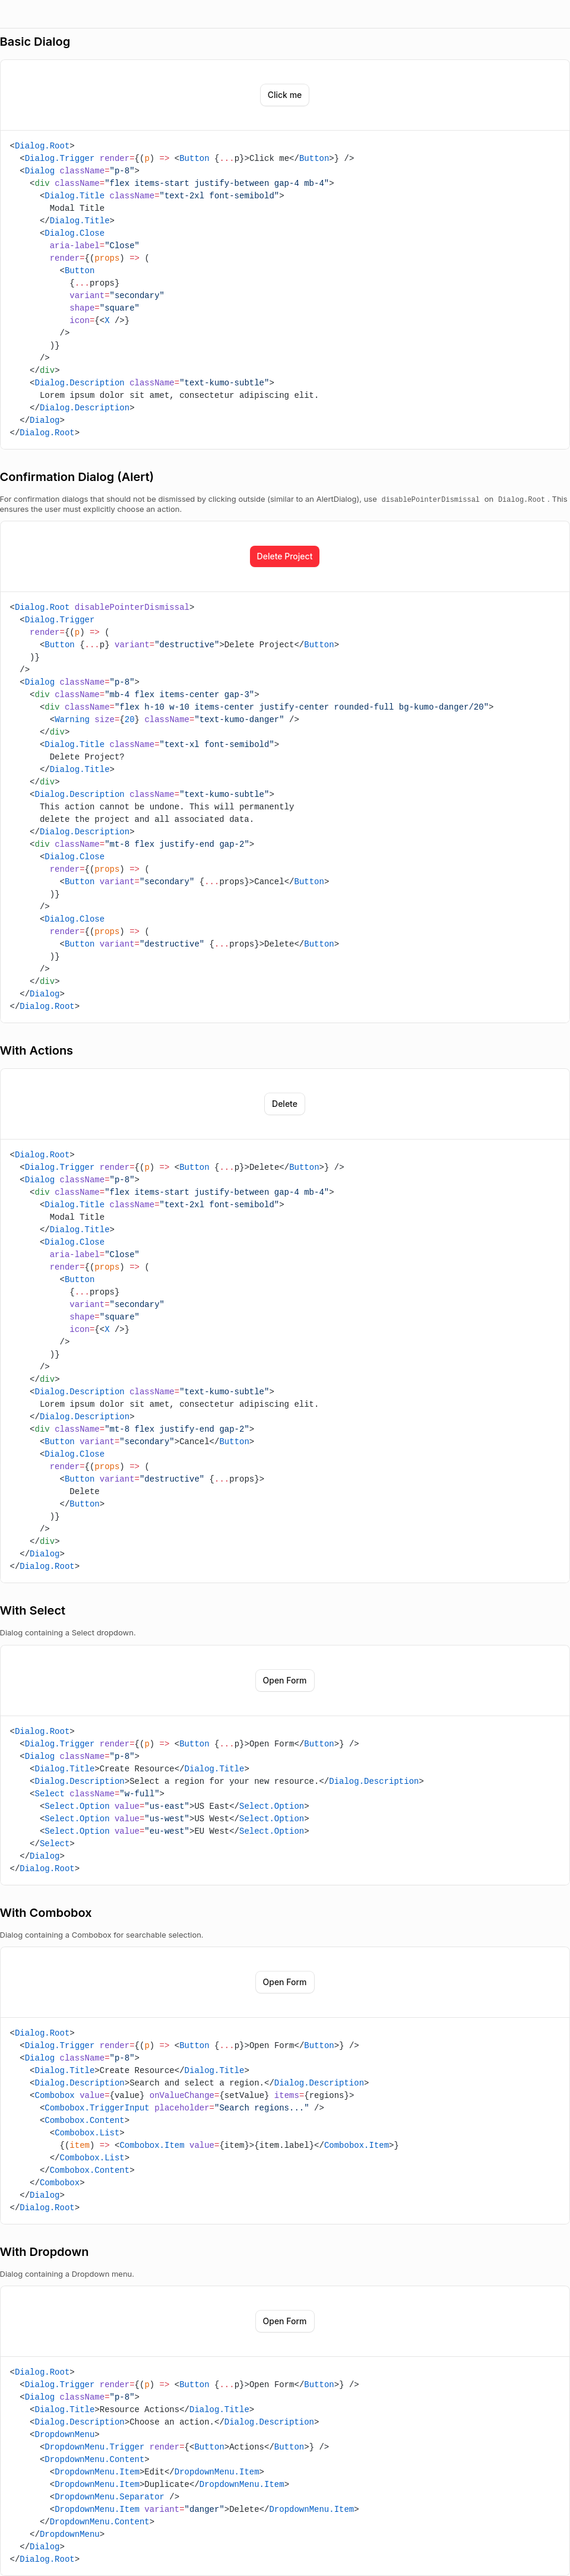
Task: Click "Select a region for your new resource" line
Action: tap(226, 1781)
